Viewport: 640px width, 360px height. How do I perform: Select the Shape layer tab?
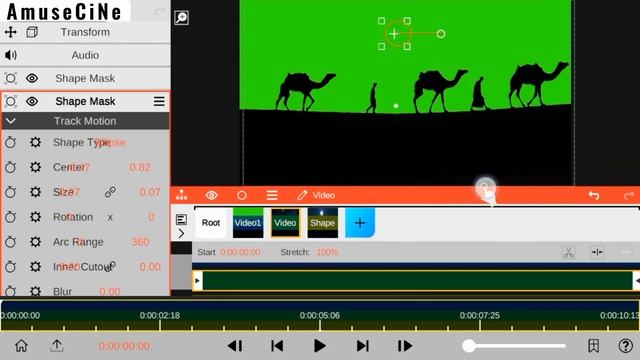[x=322, y=223]
